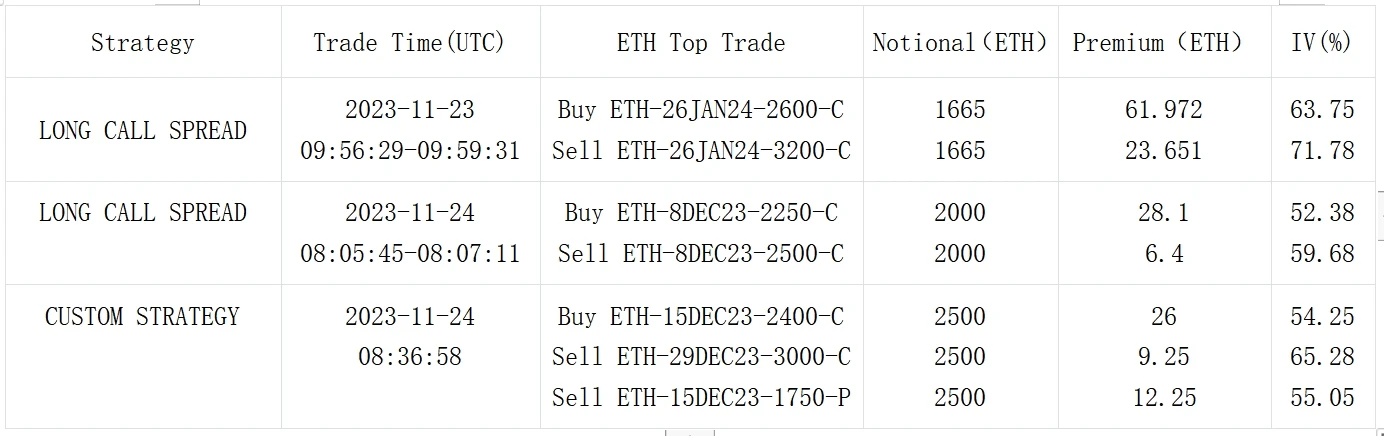Click the CUSTOM STRATEGY cell

[x=142, y=317]
